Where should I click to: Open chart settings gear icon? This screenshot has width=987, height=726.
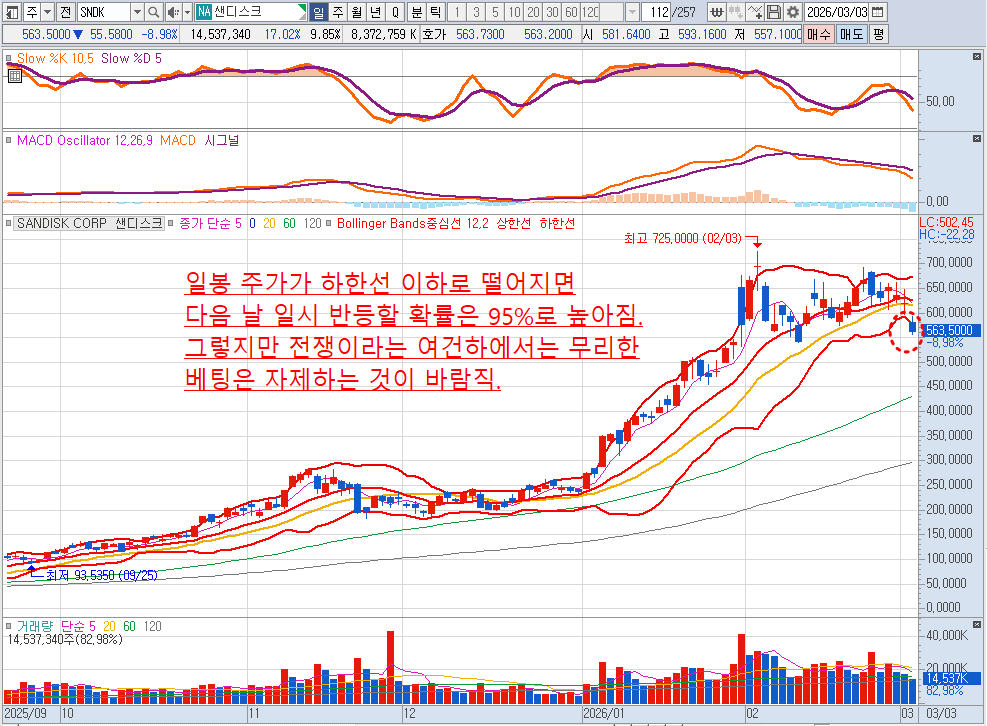click(792, 12)
